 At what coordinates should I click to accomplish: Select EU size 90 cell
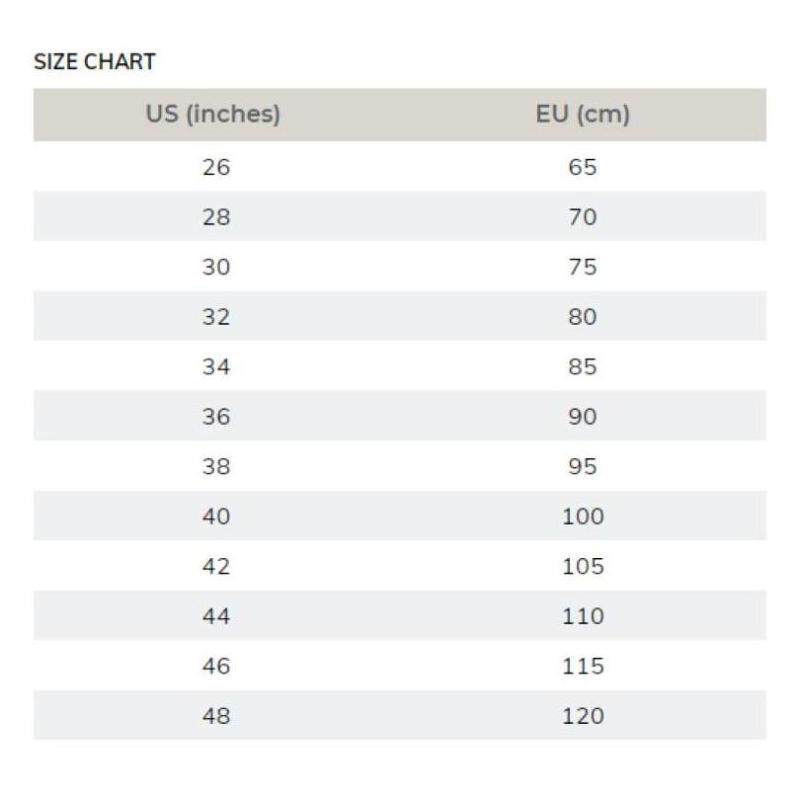(582, 417)
